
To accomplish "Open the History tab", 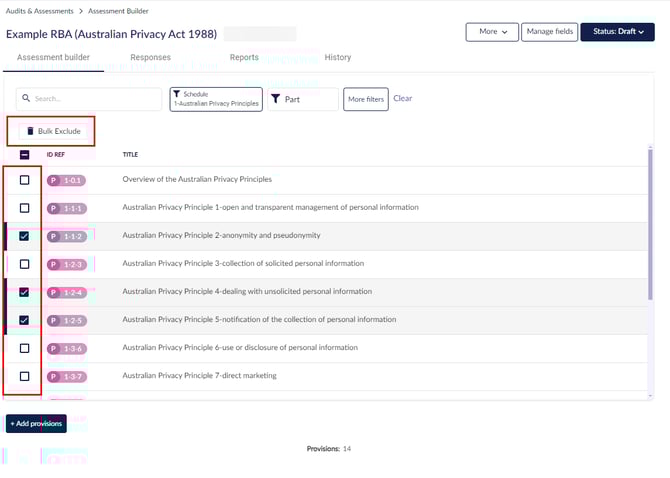I will click(x=338, y=58).
